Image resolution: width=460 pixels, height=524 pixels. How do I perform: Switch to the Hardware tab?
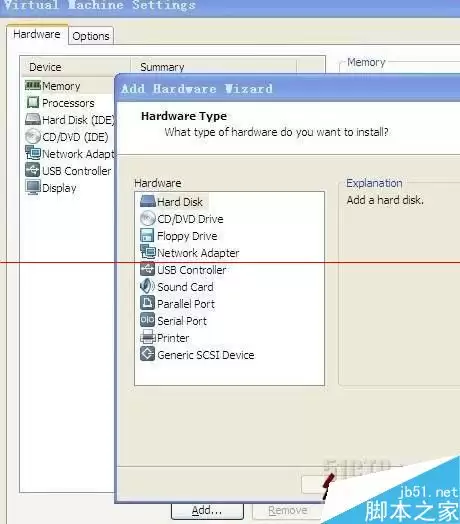37,34
